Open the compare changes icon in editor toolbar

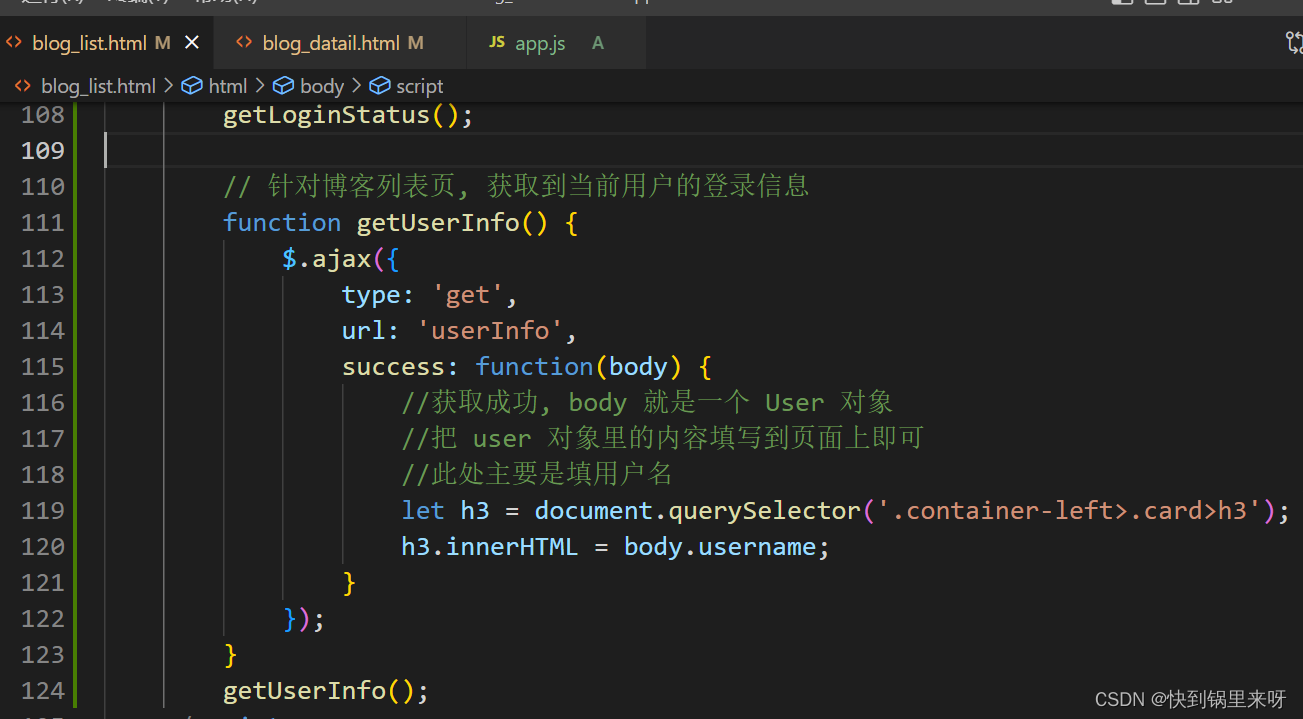(1293, 43)
